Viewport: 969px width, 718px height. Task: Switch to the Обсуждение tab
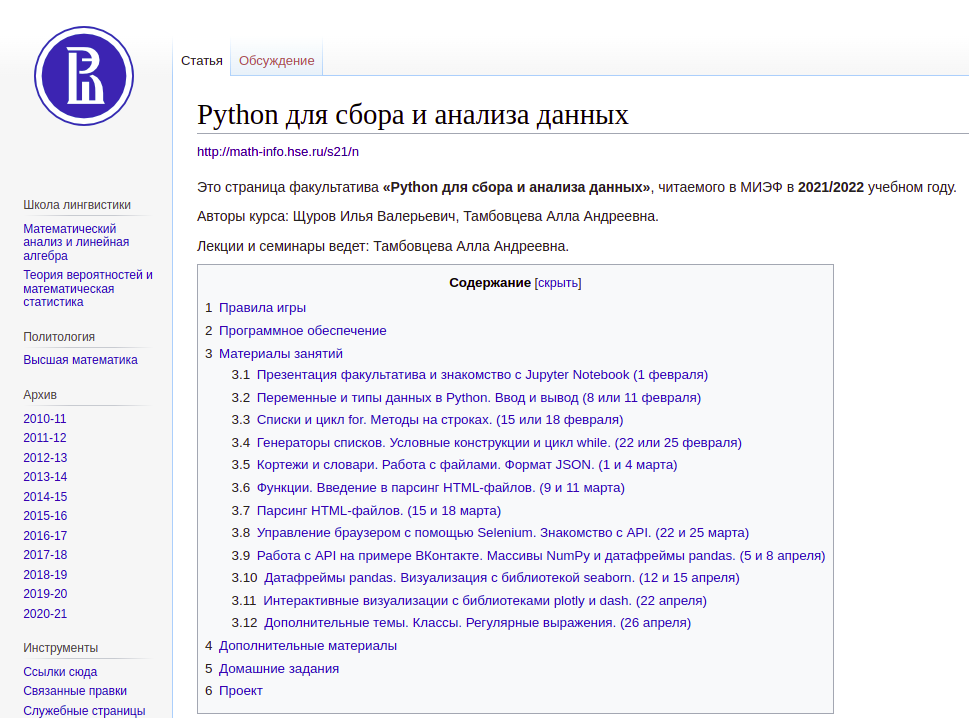click(276, 61)
